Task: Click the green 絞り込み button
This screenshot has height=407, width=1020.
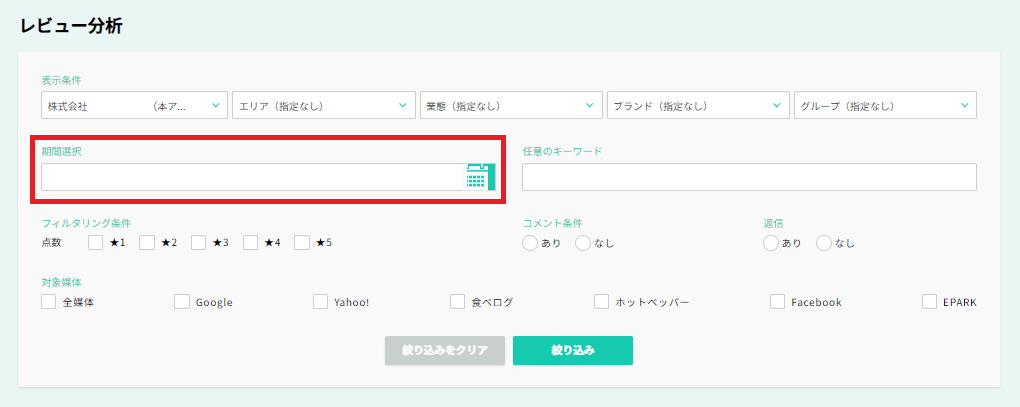Action: click(572, 350)
